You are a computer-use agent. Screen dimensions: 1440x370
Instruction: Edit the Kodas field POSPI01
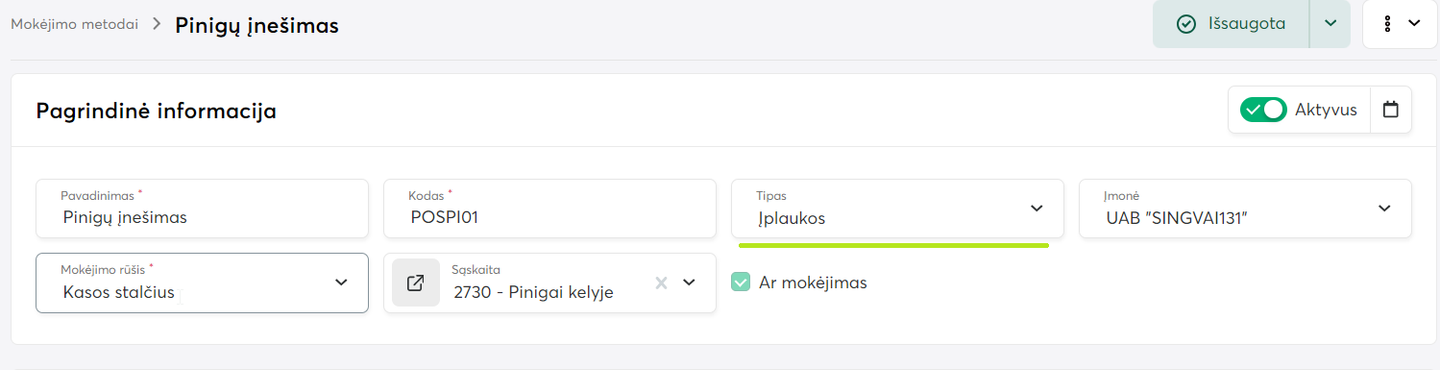(550, 209)
